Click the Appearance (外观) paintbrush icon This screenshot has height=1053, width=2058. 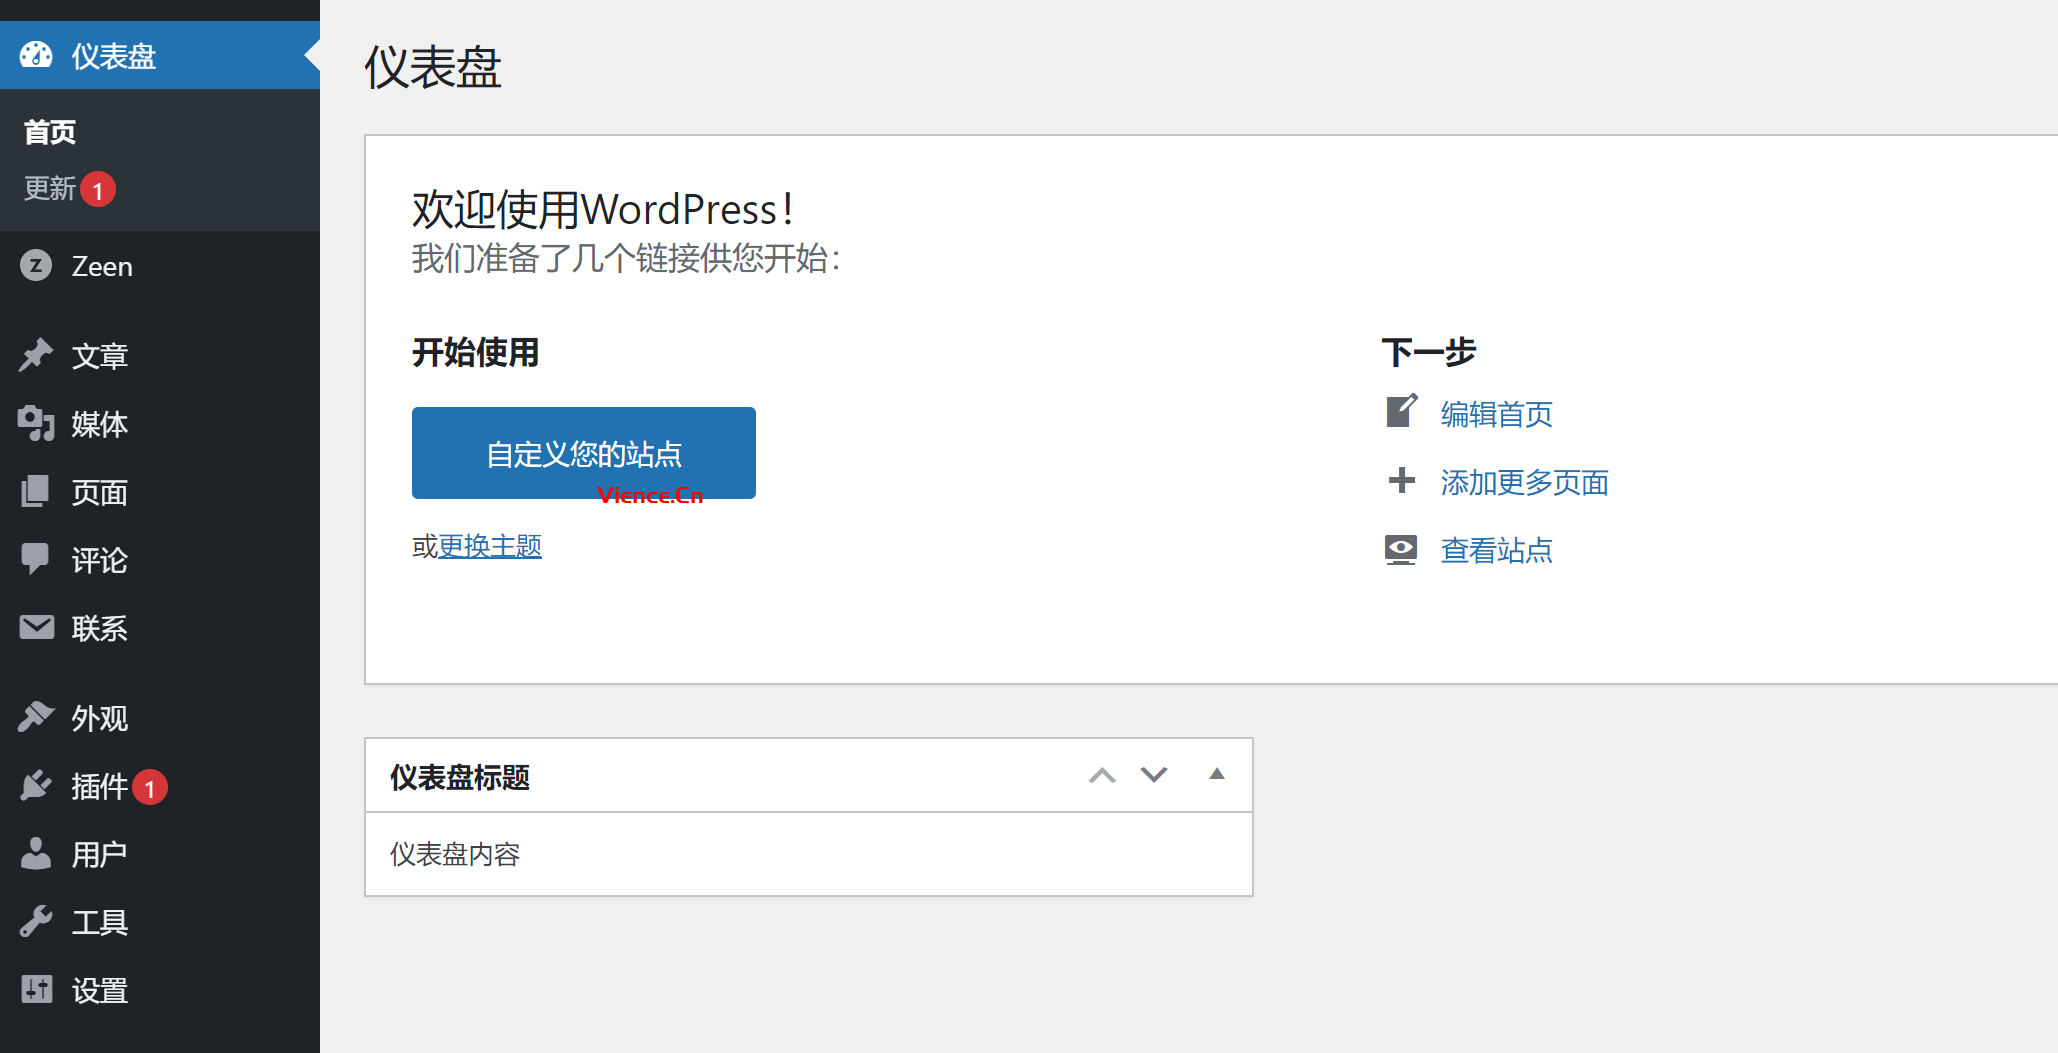point(36,717)
